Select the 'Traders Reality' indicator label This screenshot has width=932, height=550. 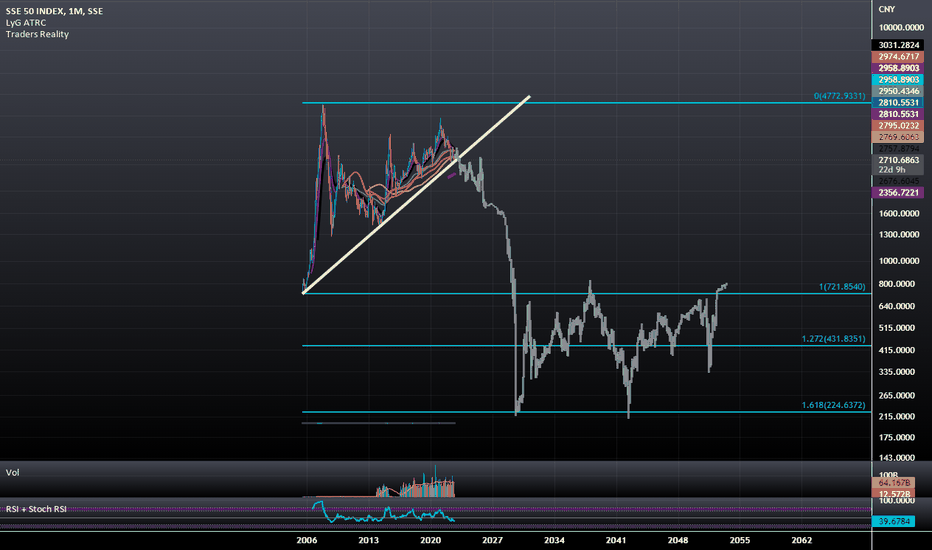coord(37,34)
